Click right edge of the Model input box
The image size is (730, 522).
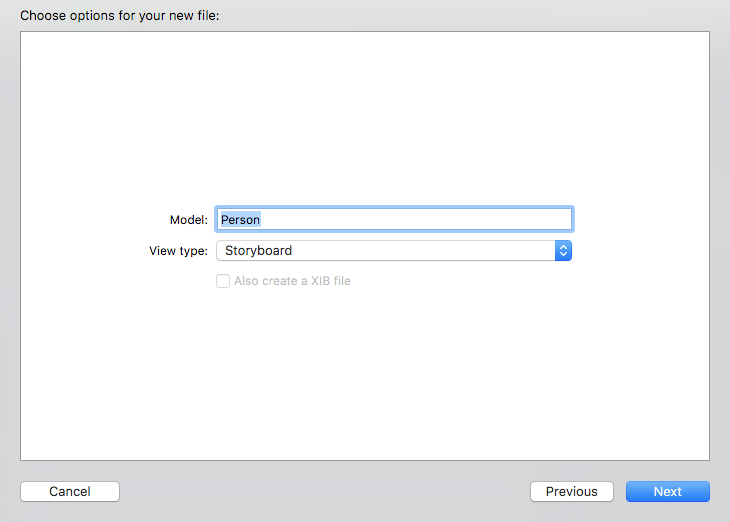[567, 219]
